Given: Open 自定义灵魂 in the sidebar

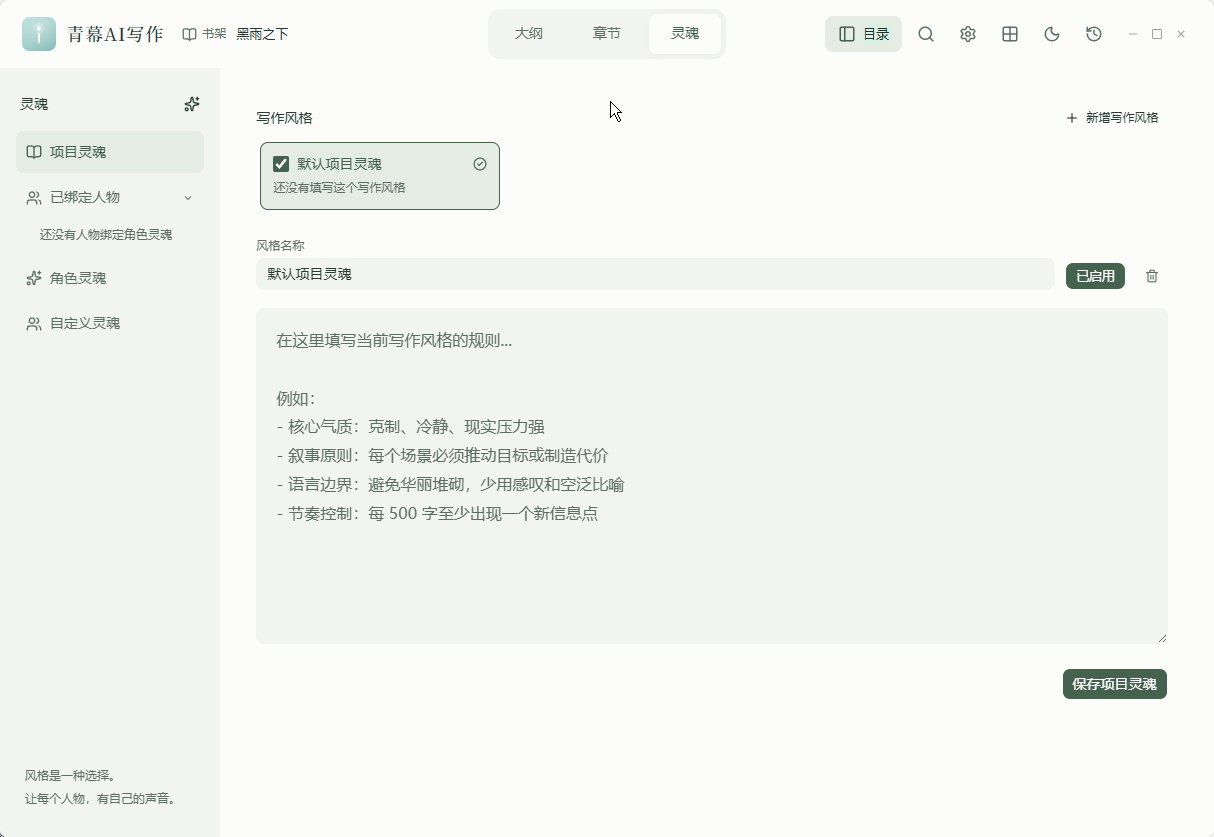Looking at the screenshot, I should point(110,323).
